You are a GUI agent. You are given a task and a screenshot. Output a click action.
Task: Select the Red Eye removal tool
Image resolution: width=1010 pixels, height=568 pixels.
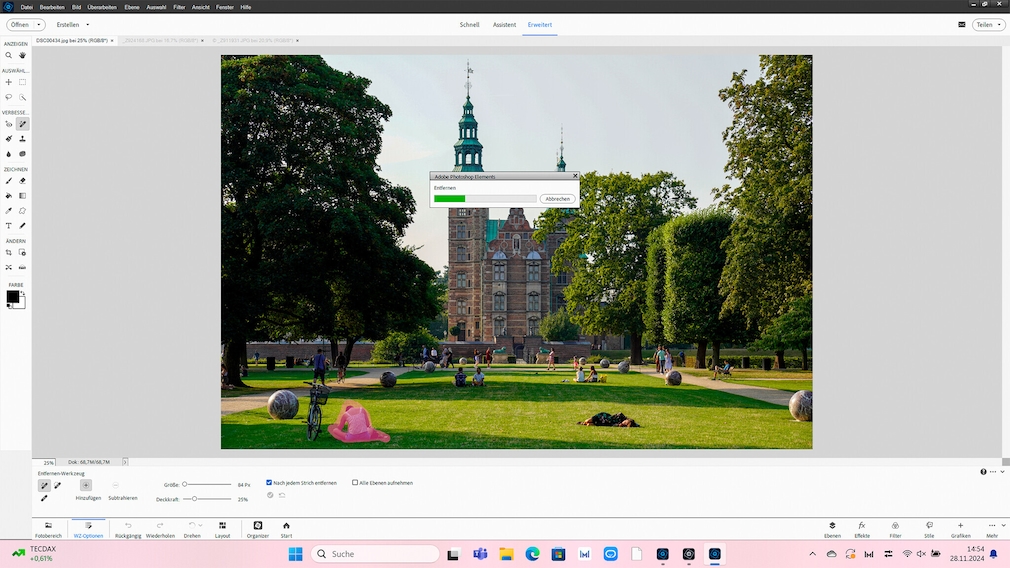[x=8, y=124]
